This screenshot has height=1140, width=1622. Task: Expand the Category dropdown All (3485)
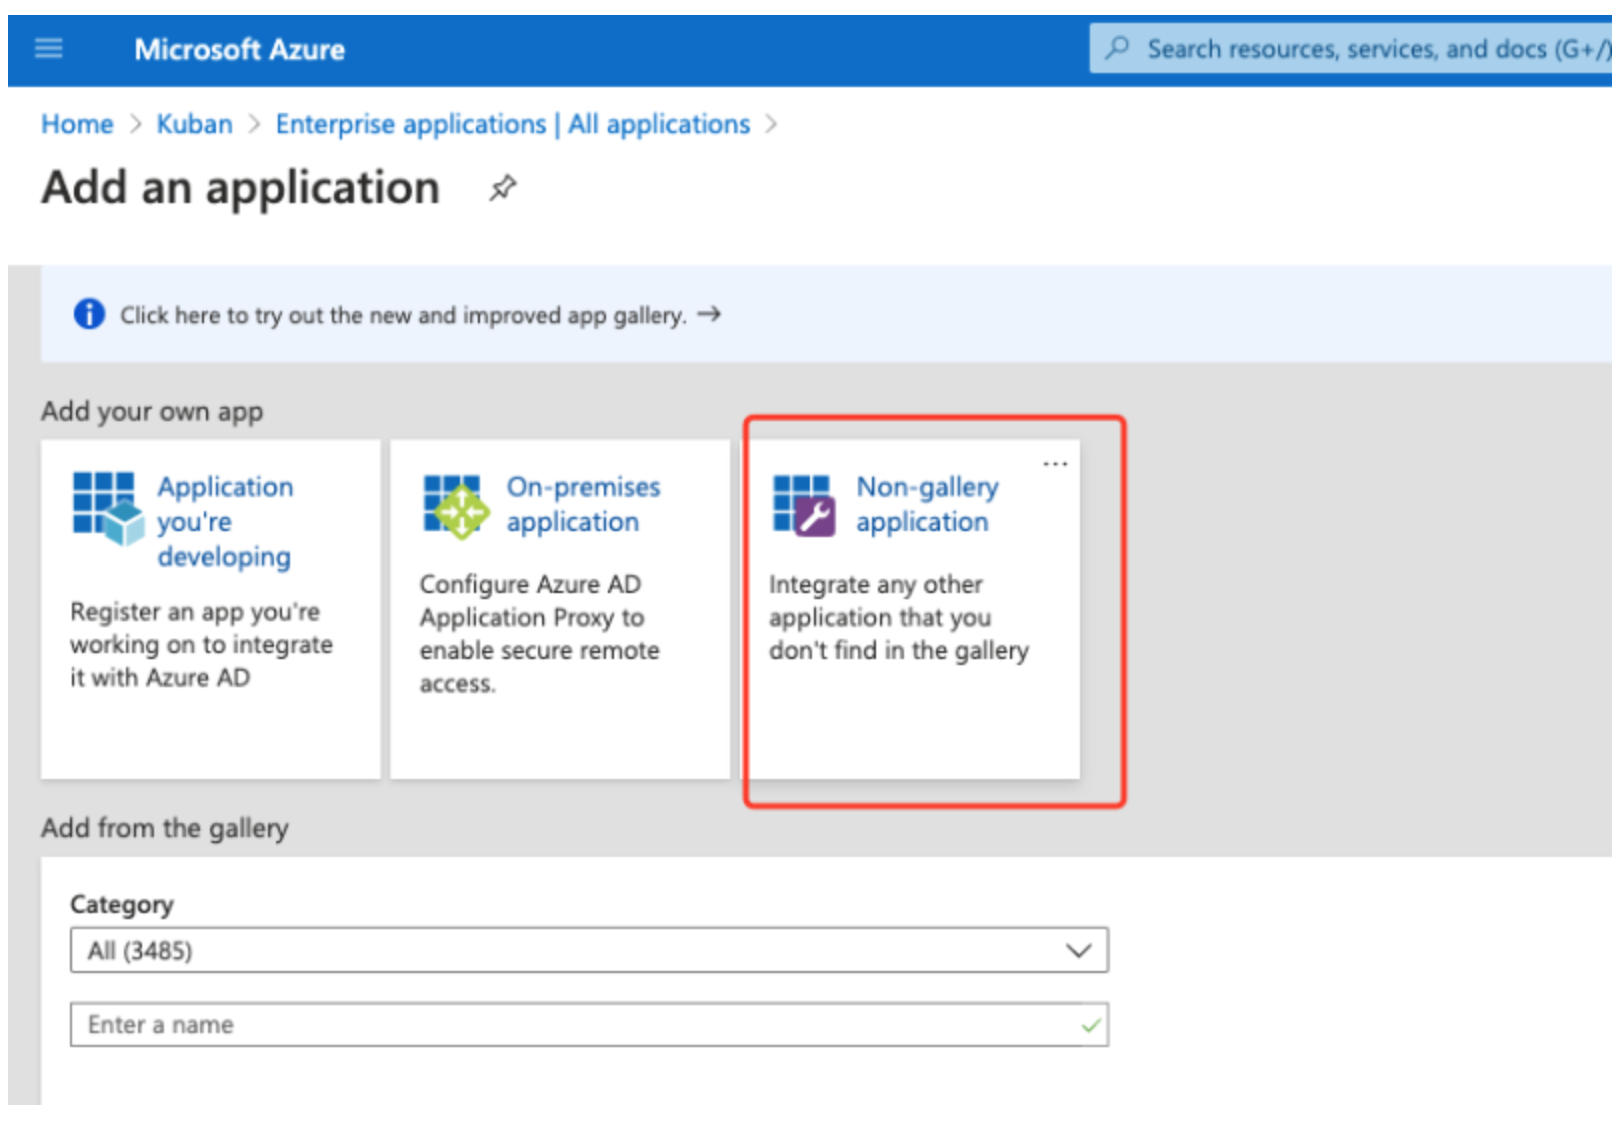(589, 950)
